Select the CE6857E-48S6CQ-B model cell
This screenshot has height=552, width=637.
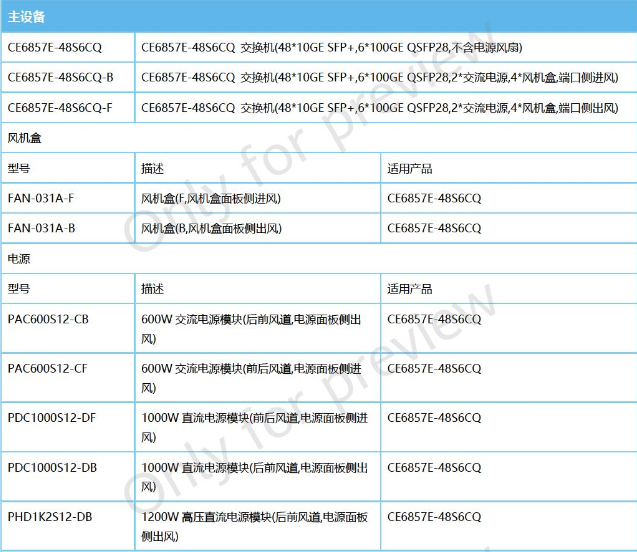pos(60,76)
